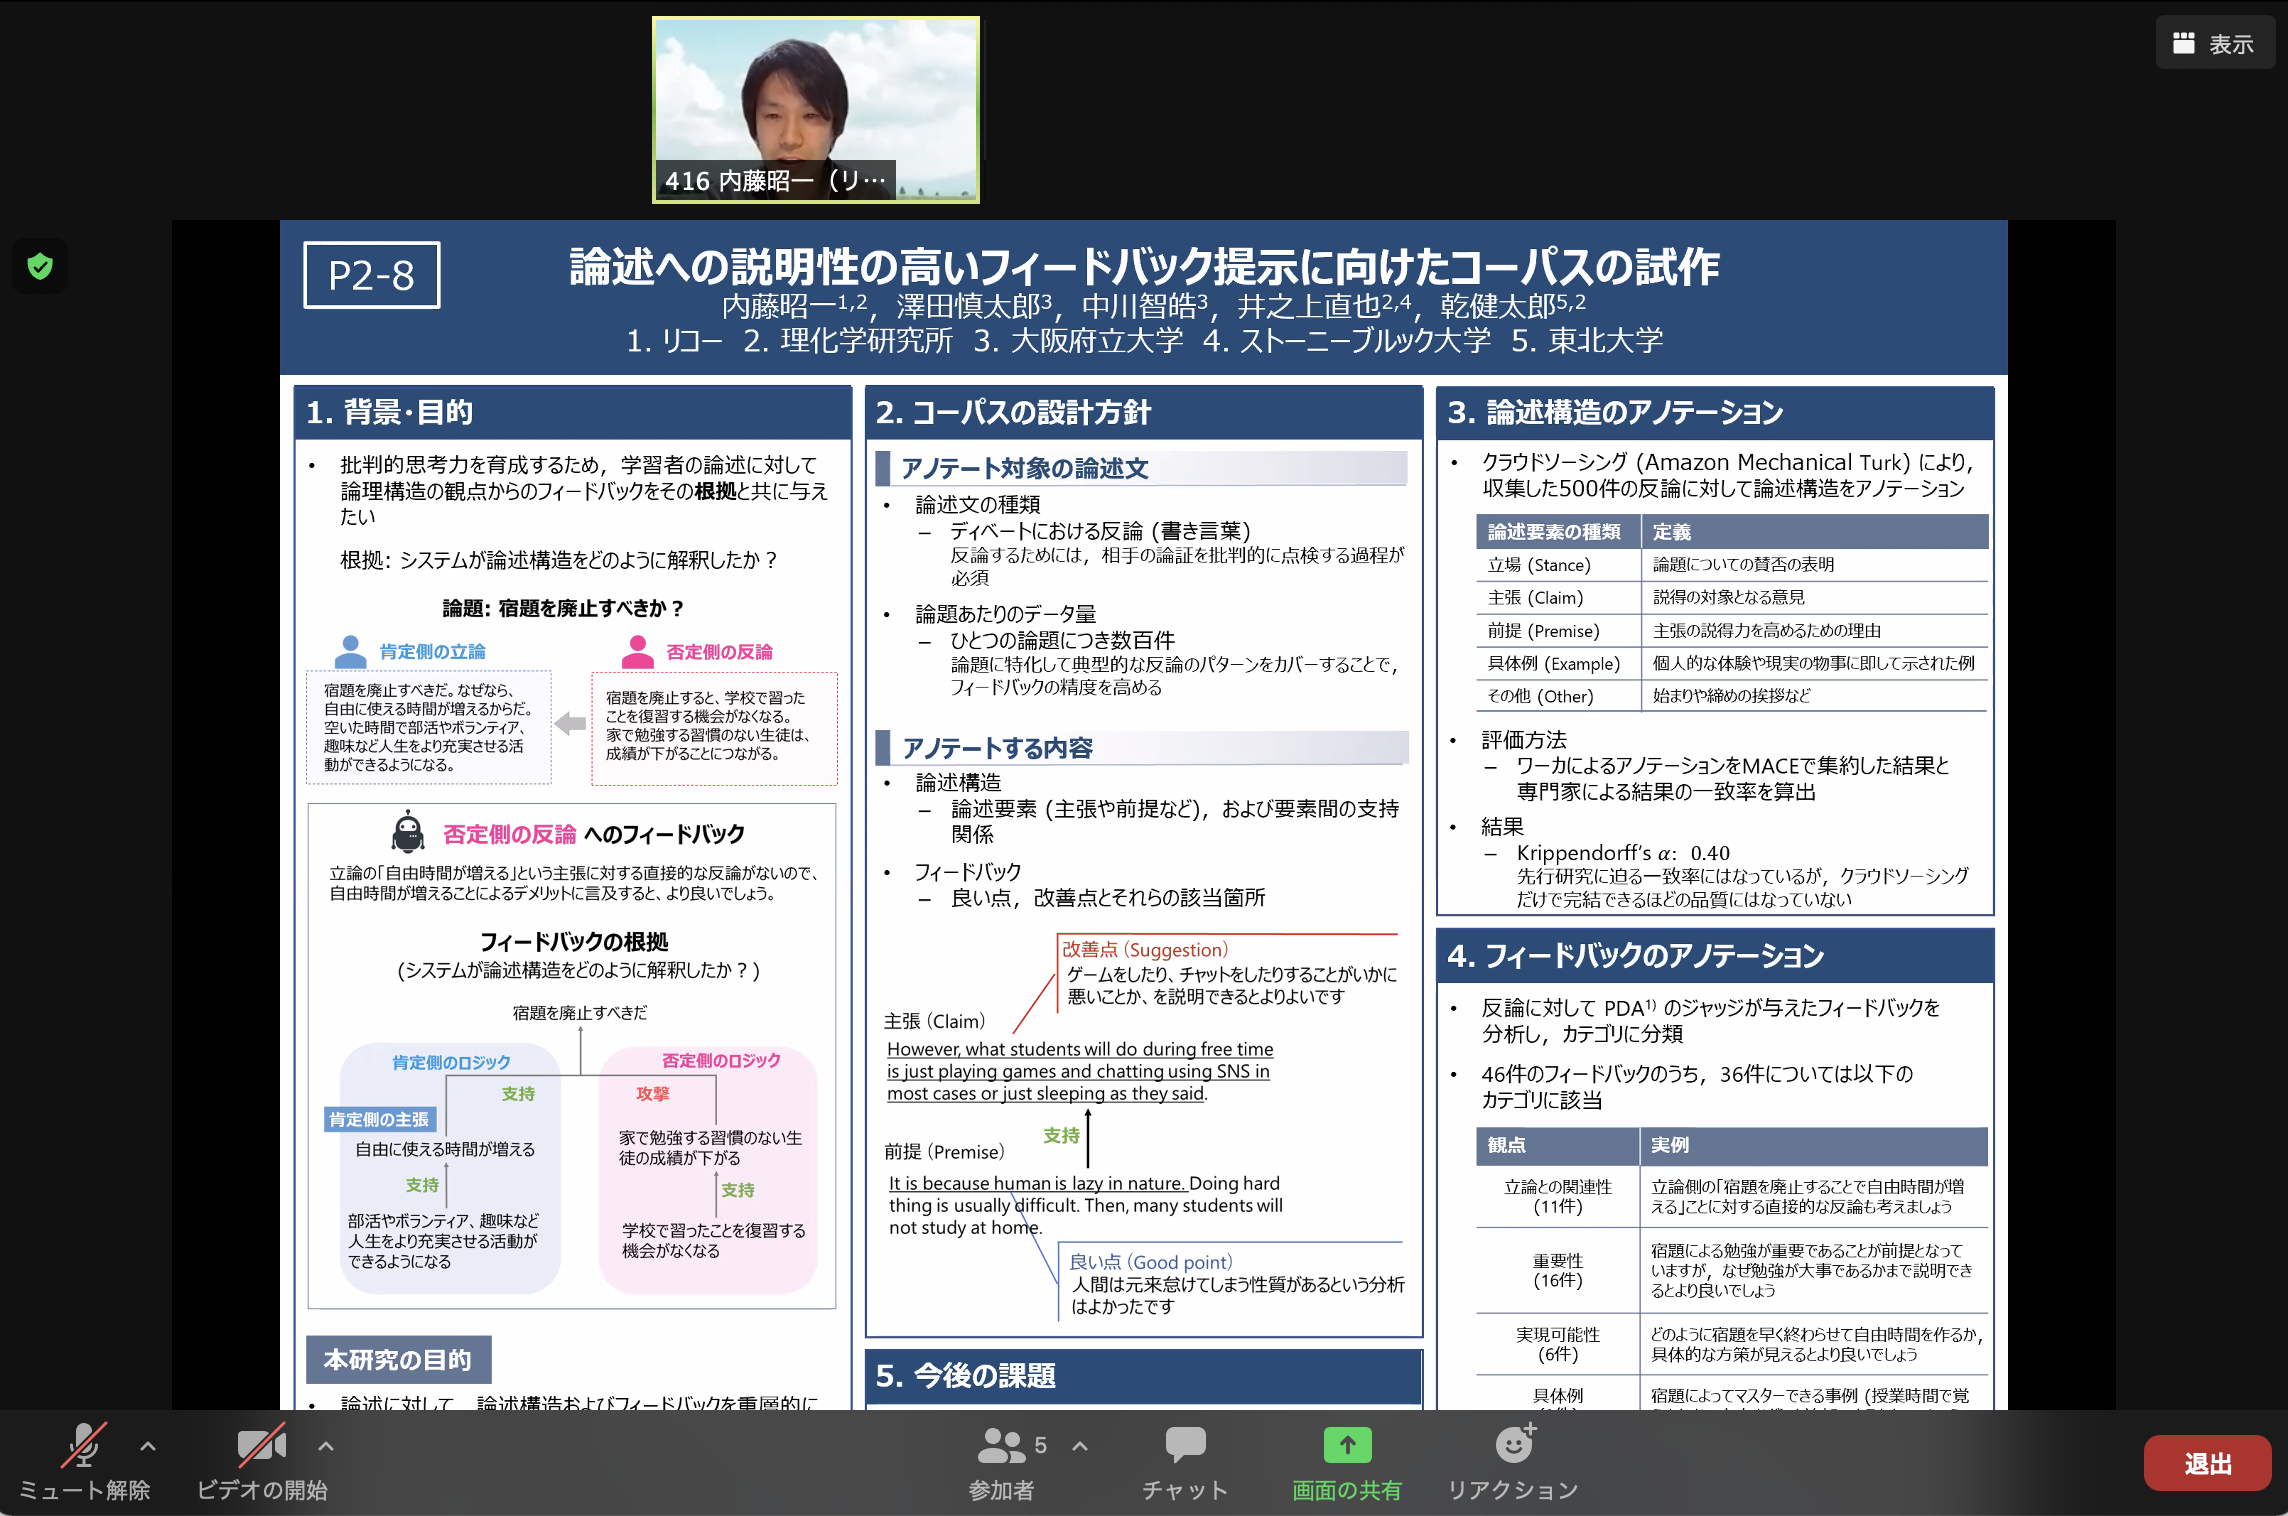Open reactions (リアクション)
Screen dimensions: 2288x1516
pos(1513,1463)
